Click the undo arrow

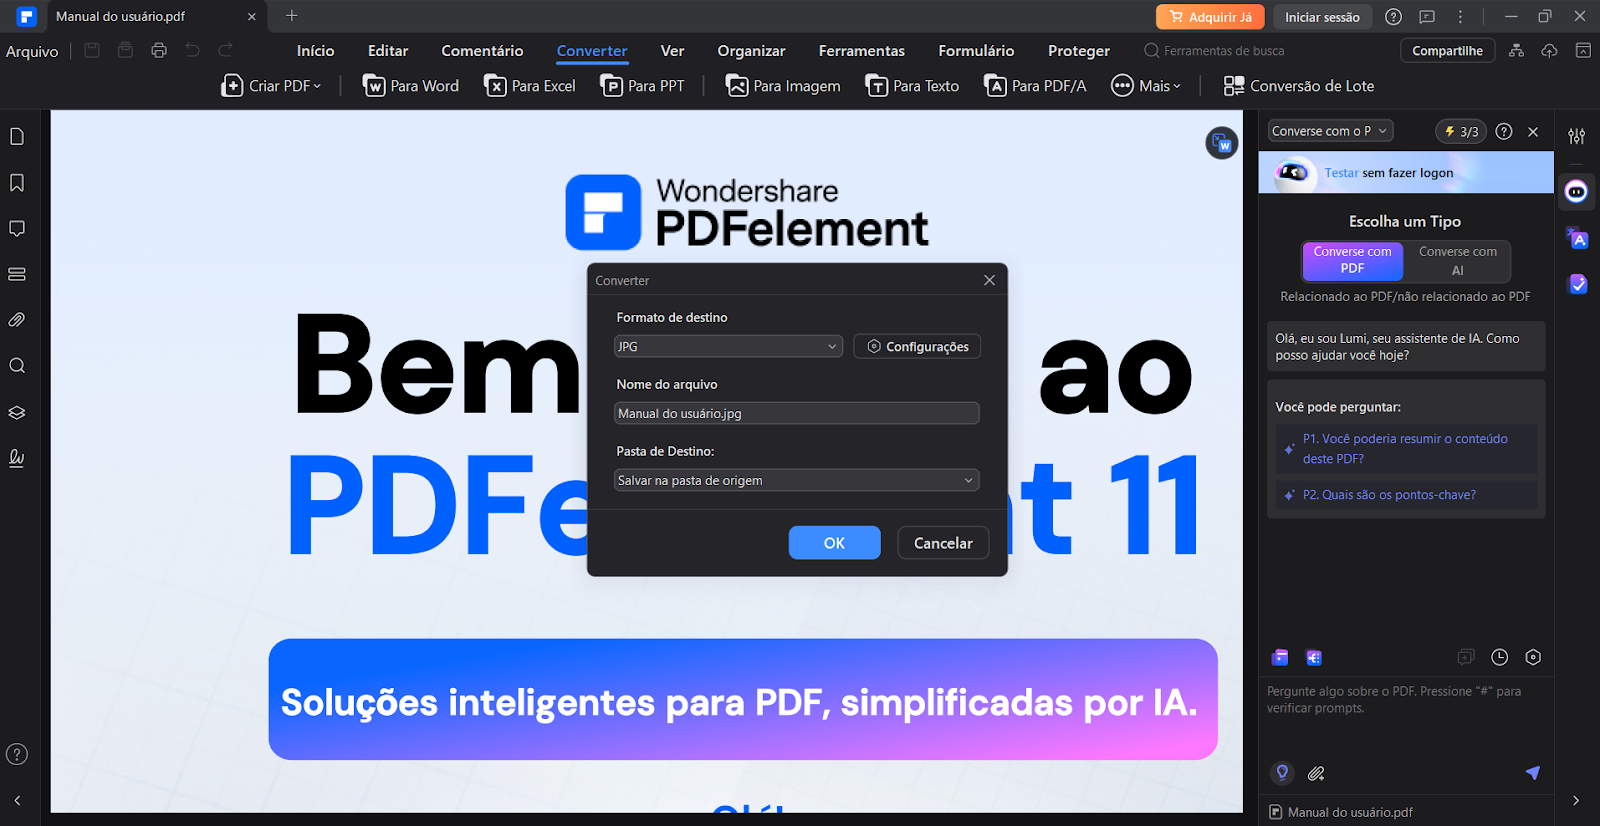[x=193, y=50]
